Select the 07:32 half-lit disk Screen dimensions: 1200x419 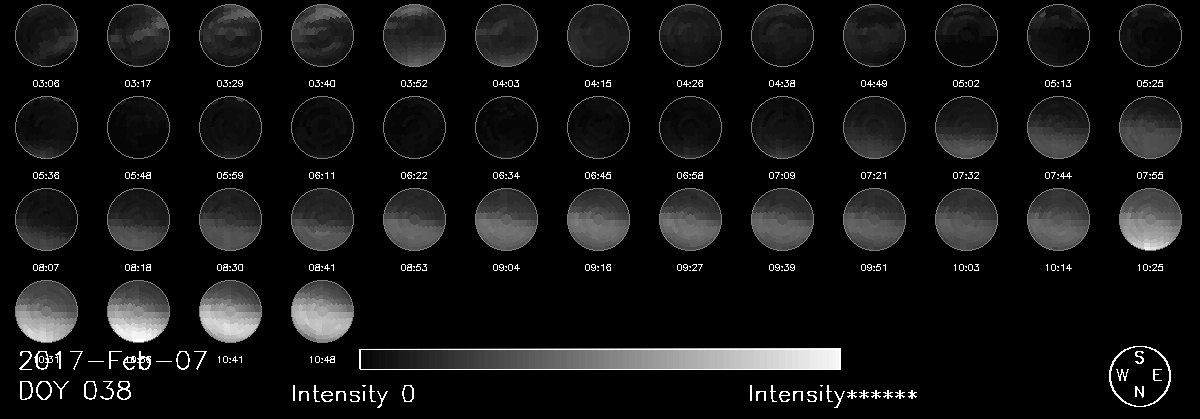tap(966, 127)
